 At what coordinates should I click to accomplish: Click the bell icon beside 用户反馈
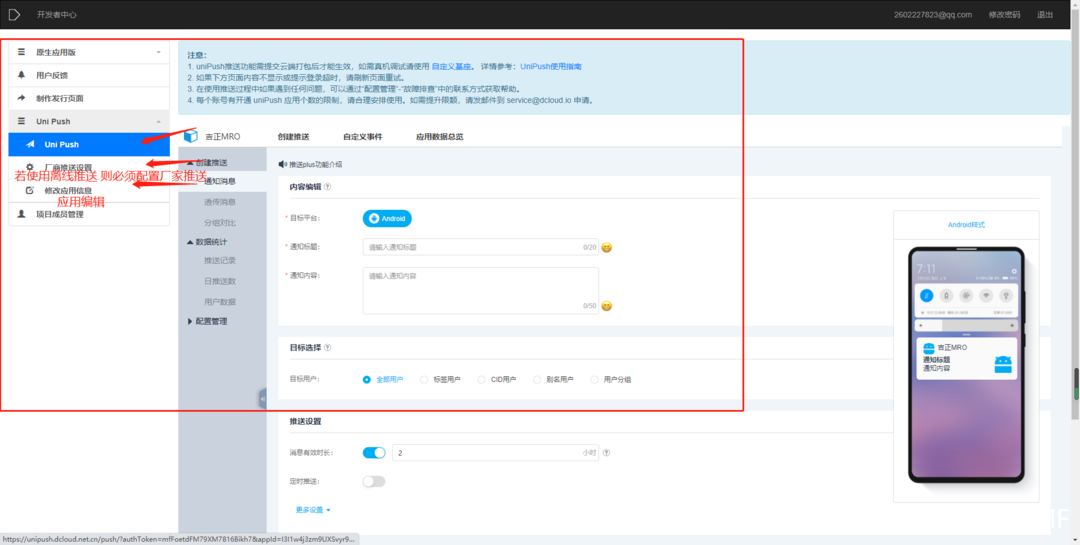click(x=21, y=75)
